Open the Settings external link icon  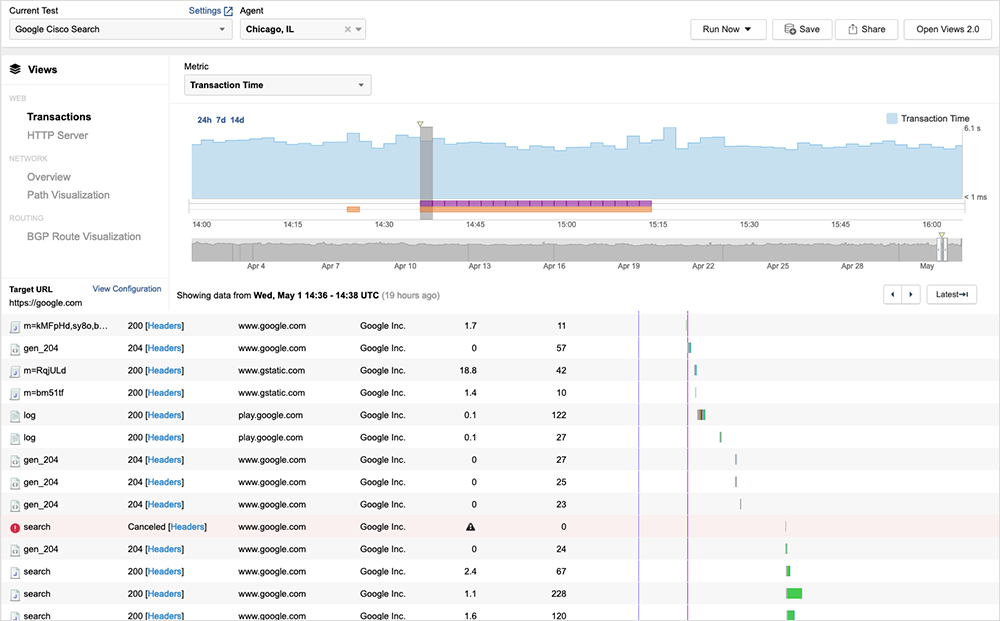coord(228,11)
